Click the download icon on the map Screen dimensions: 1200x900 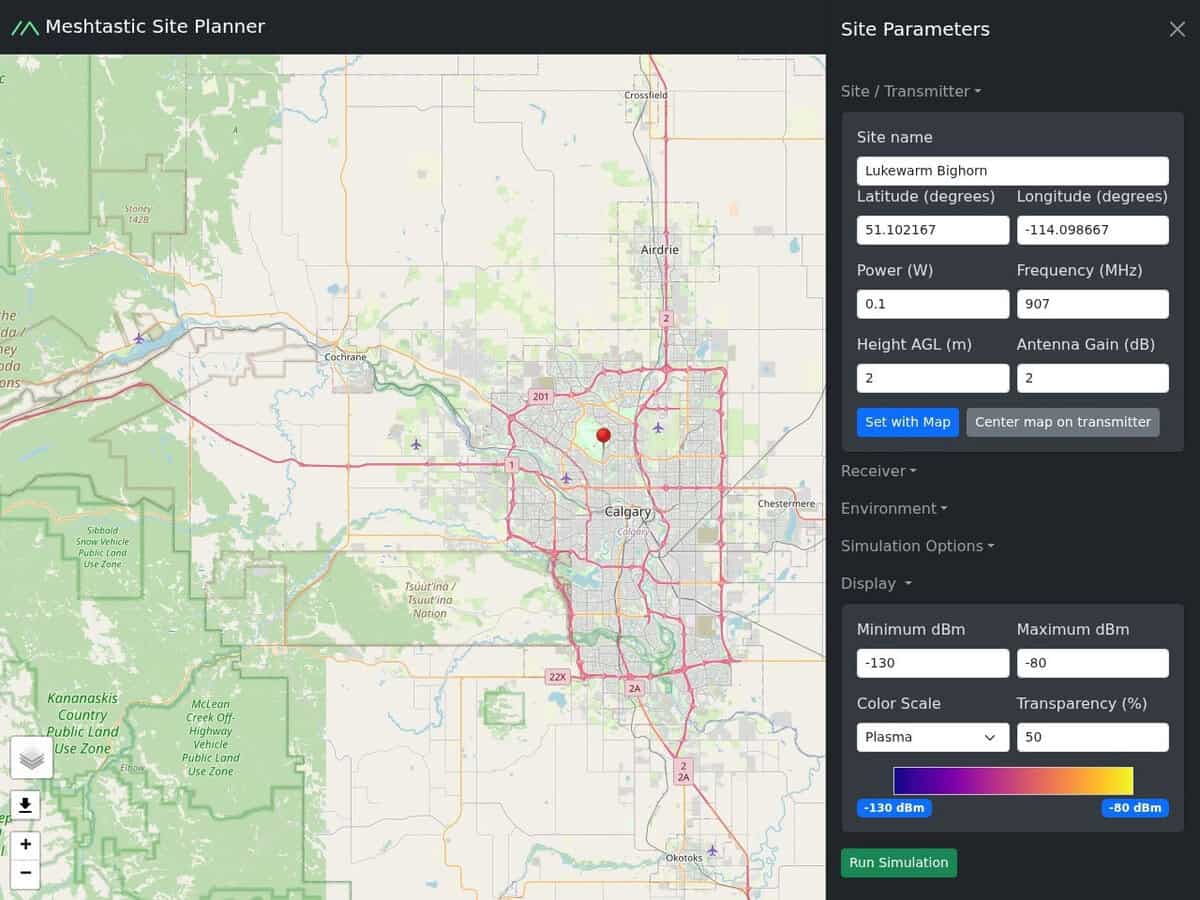click(26, 805)
